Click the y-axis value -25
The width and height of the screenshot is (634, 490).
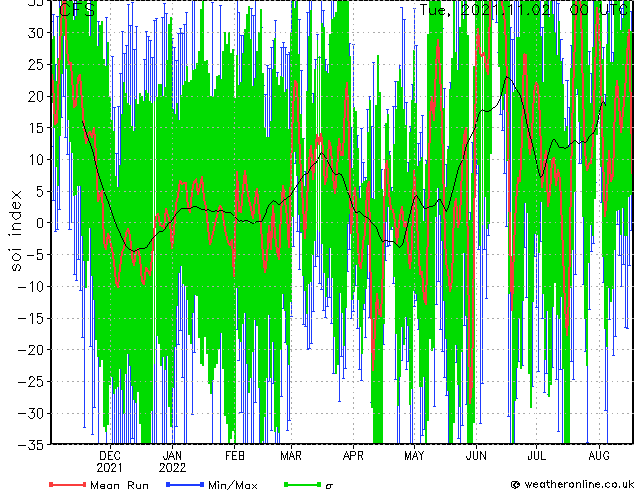pos(30,382)
